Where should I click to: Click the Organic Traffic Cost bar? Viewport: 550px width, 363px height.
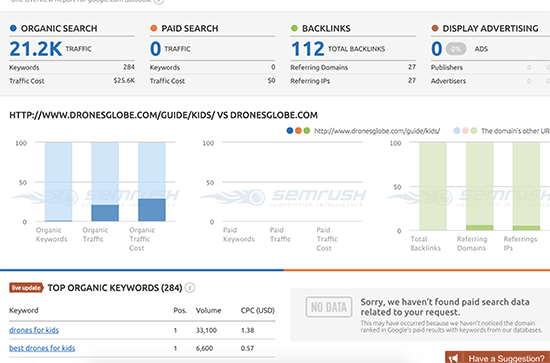[x=152, y=210]
